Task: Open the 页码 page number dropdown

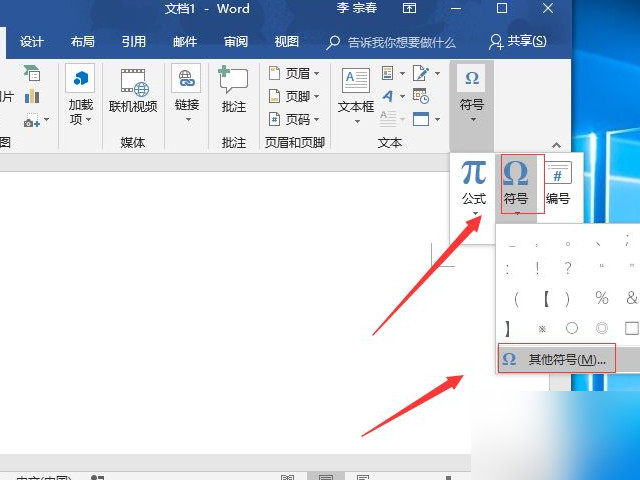Action: pos(294,120)
